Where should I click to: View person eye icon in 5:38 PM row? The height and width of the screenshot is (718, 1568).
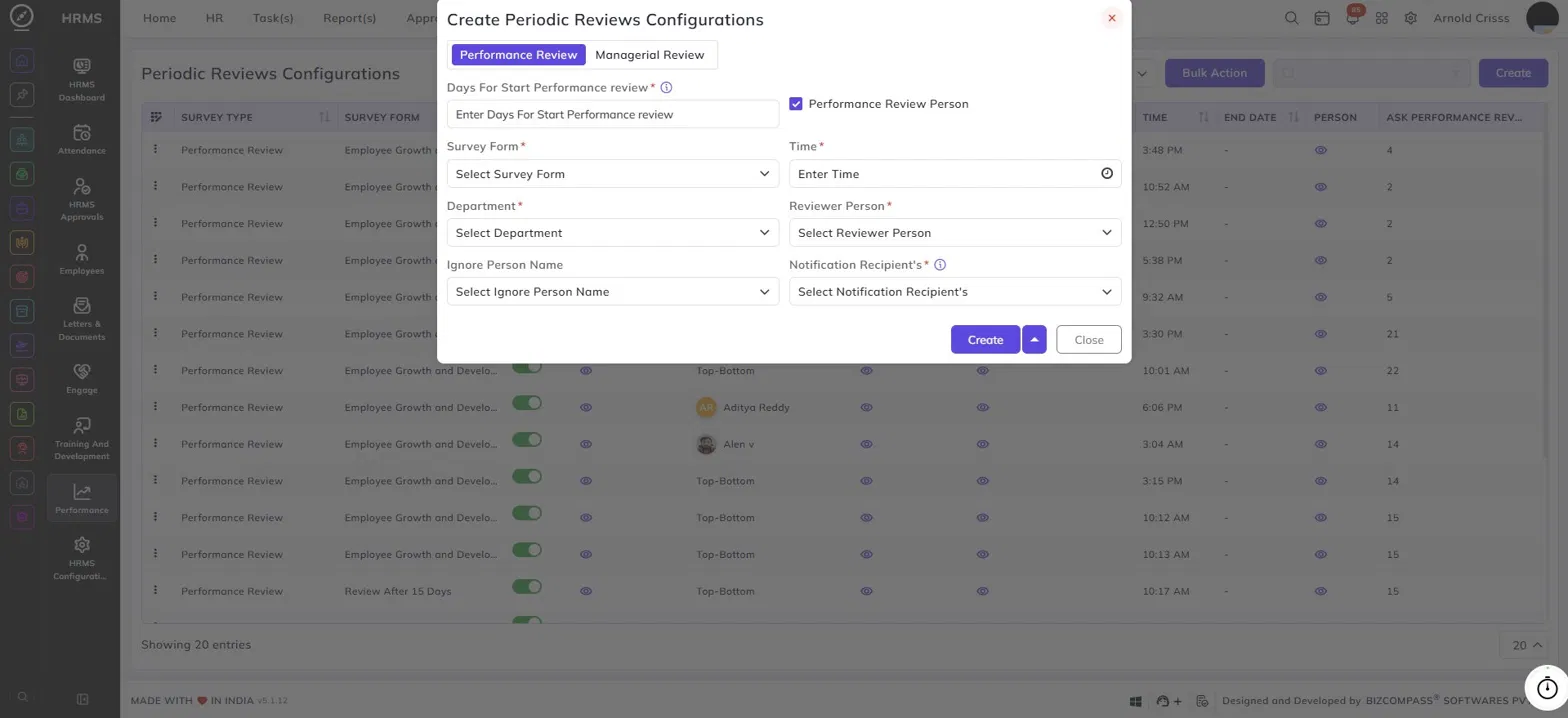(x=1321, y=260)
